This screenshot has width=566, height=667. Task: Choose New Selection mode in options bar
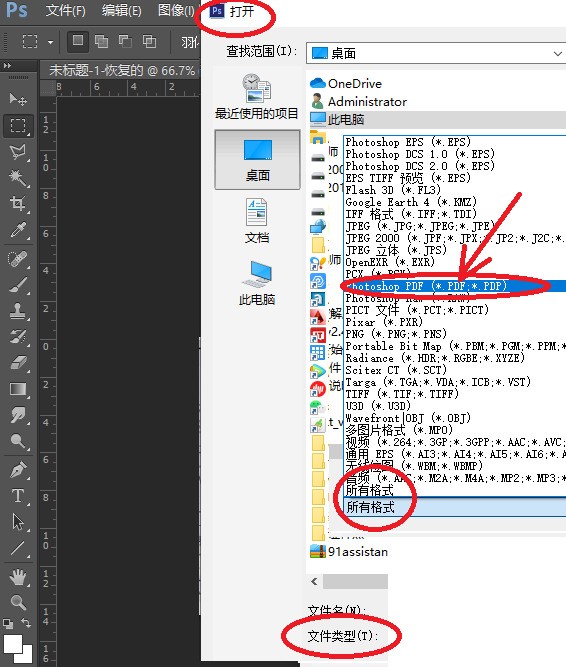[x=78, y=41]
